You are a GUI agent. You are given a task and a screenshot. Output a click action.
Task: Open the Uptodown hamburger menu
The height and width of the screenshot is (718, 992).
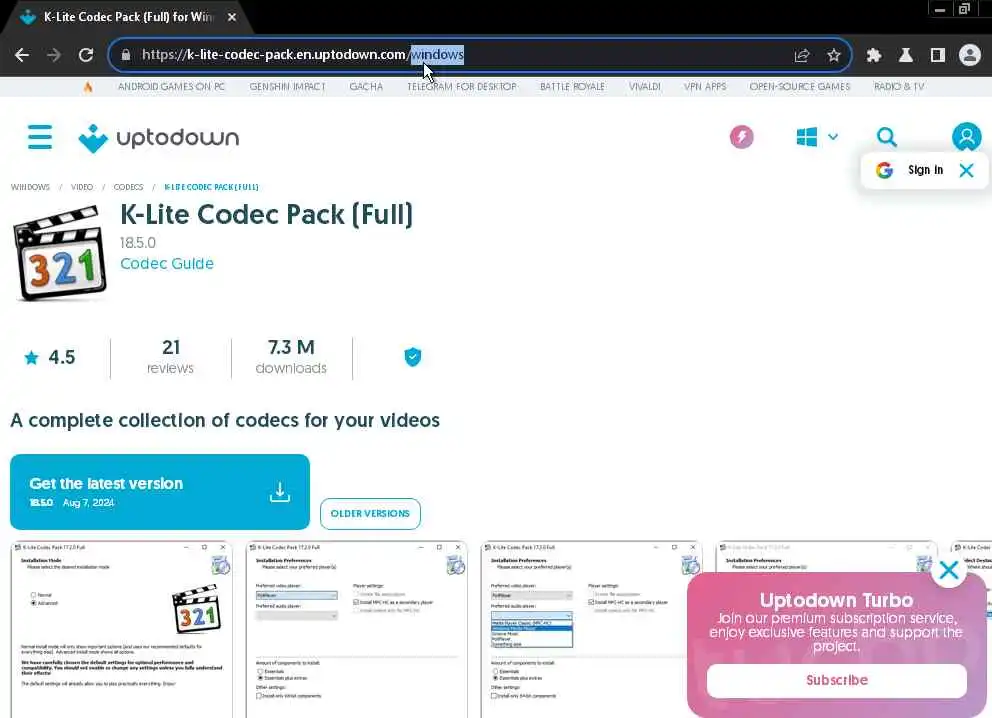pyautogui.click(x=40, y=137)
